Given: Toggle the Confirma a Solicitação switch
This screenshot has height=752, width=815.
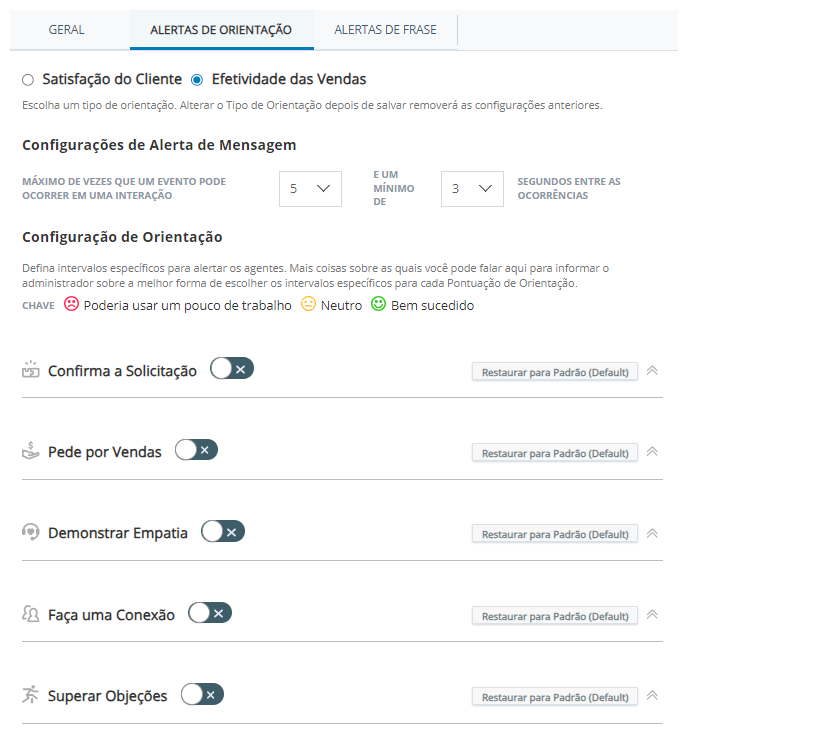Looking at the screenshot, I should click(232, 368).
